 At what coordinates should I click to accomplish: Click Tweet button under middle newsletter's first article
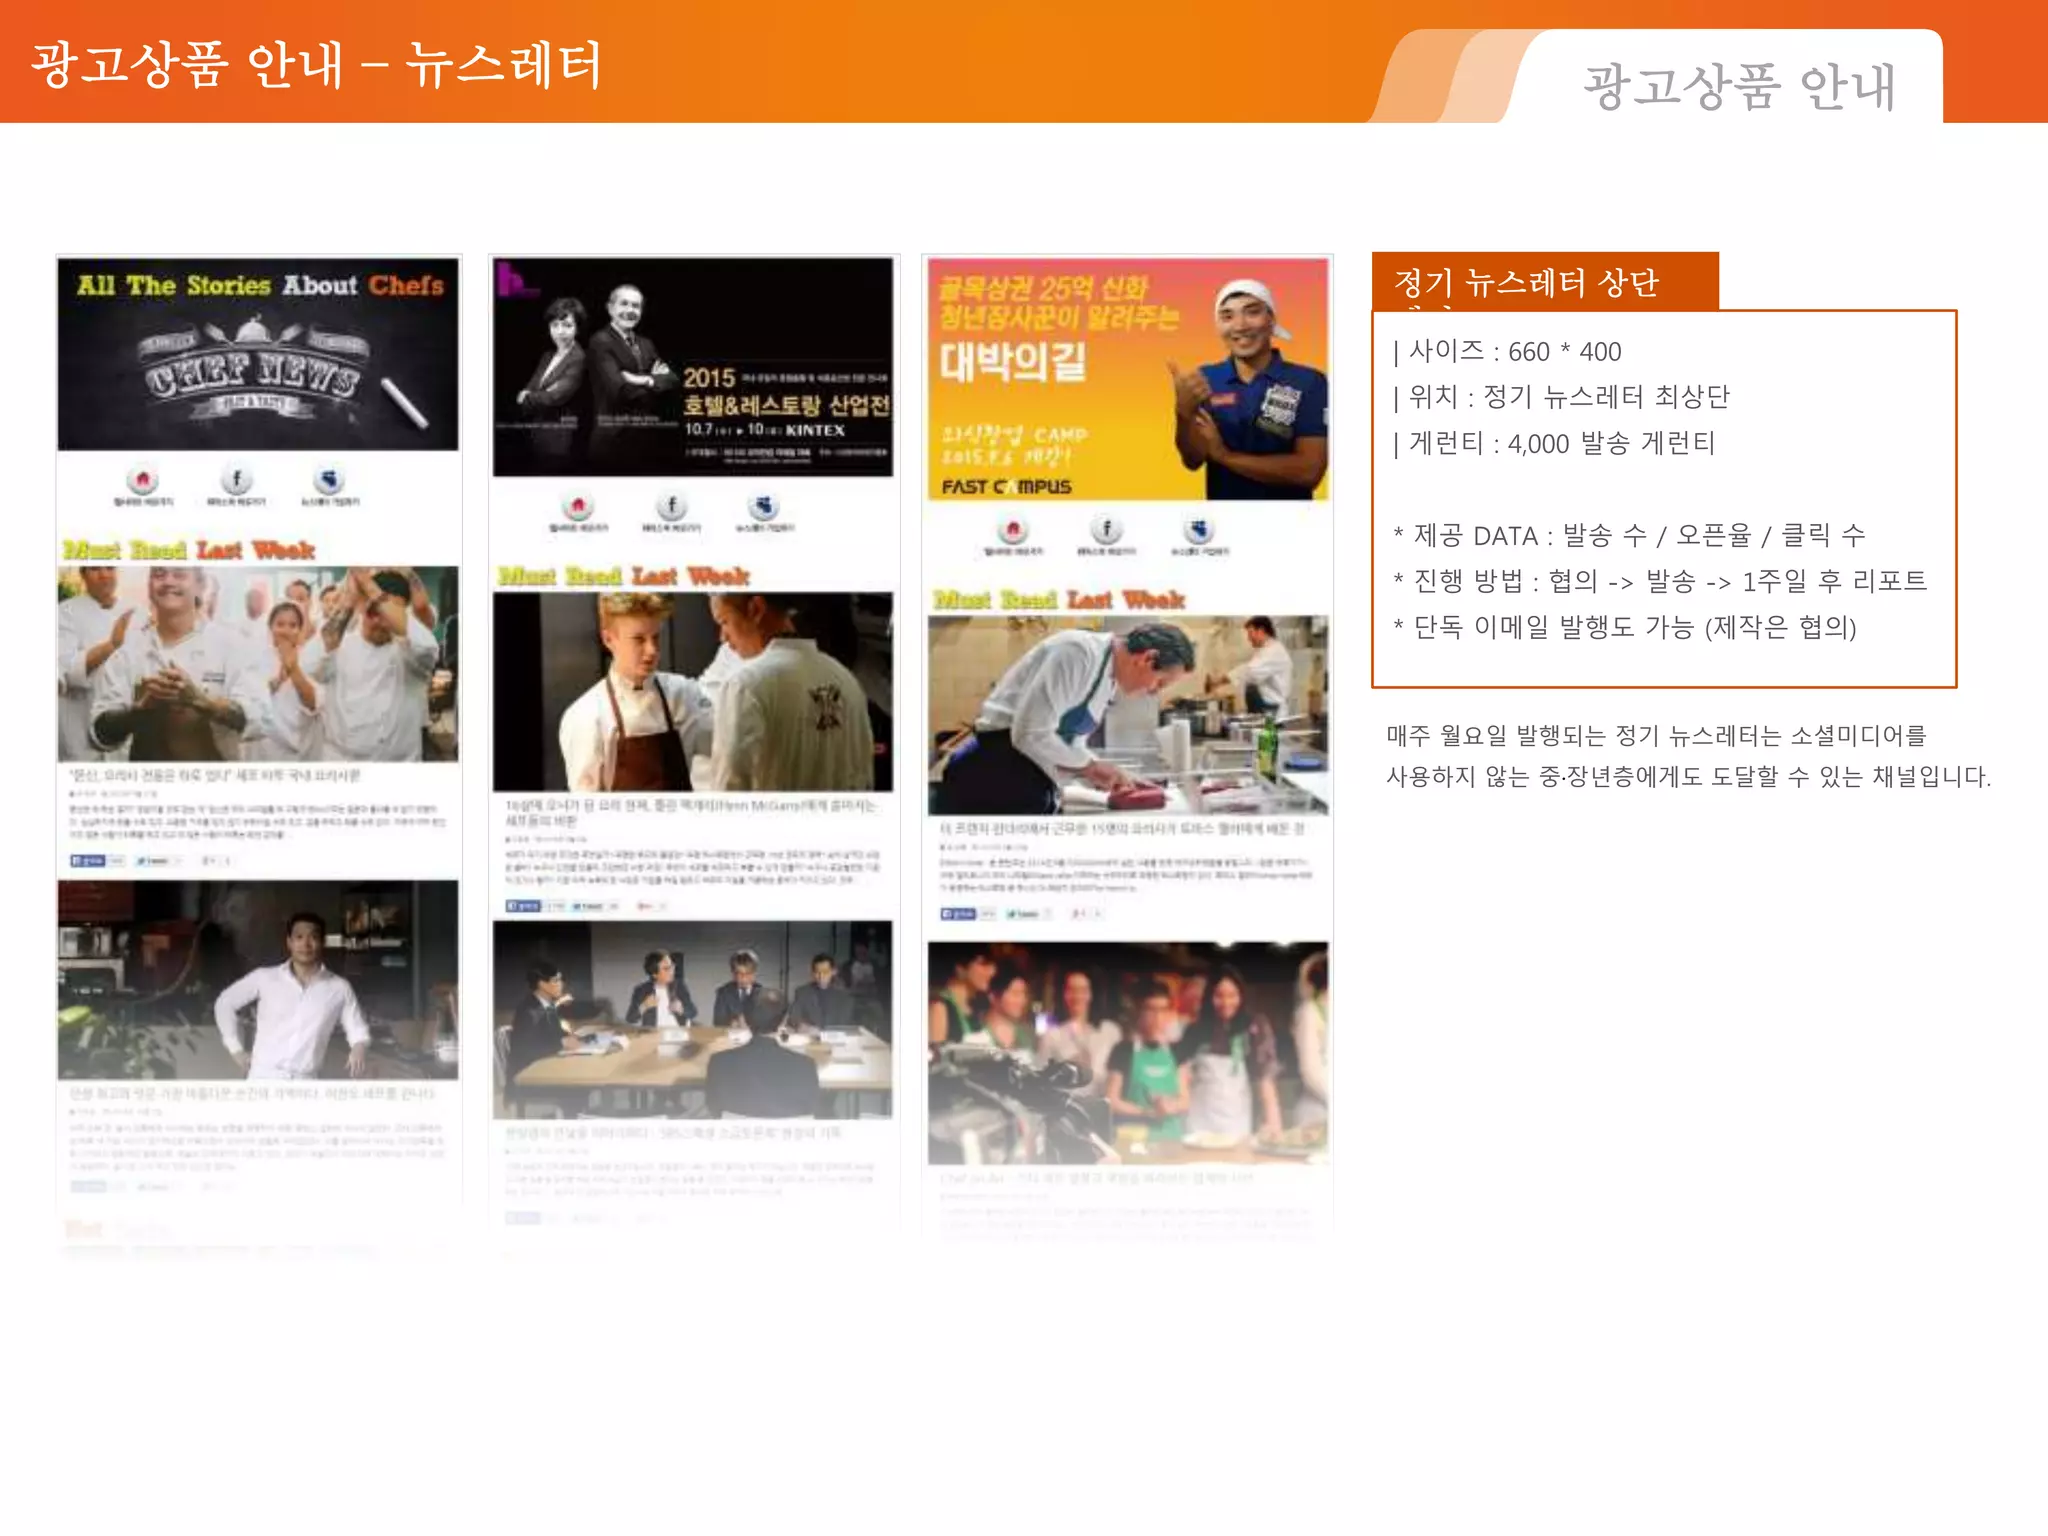588,906
